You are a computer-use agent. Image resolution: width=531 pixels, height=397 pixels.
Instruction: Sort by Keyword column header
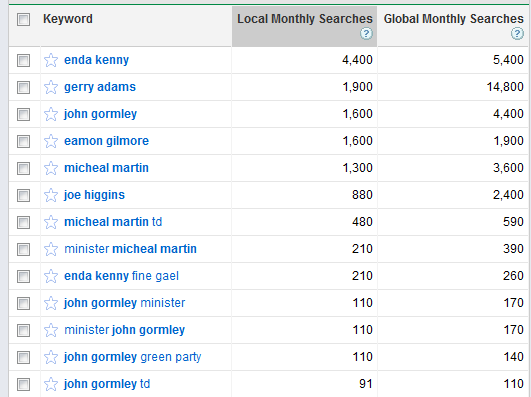click(68, 19)
